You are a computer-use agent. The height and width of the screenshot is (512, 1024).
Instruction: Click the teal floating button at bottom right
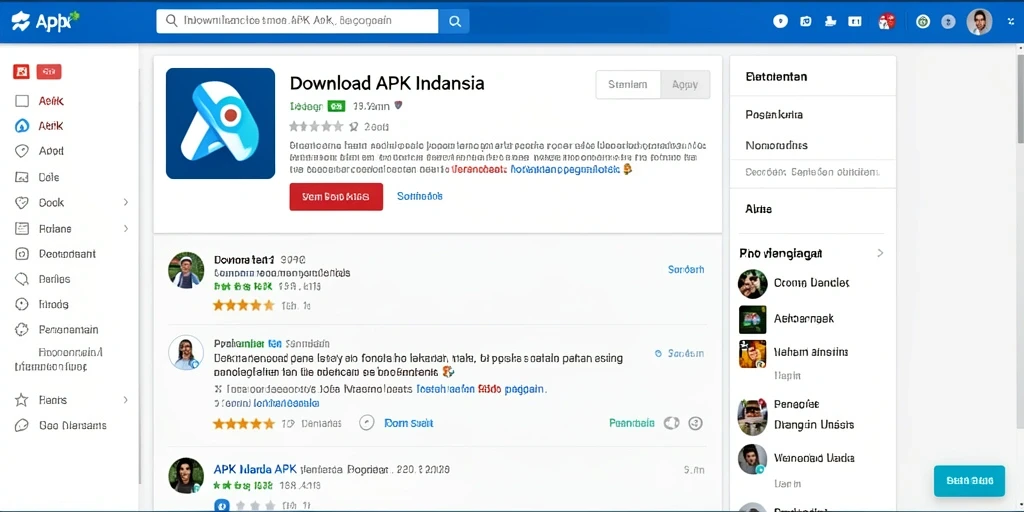(x=969, y=481)
